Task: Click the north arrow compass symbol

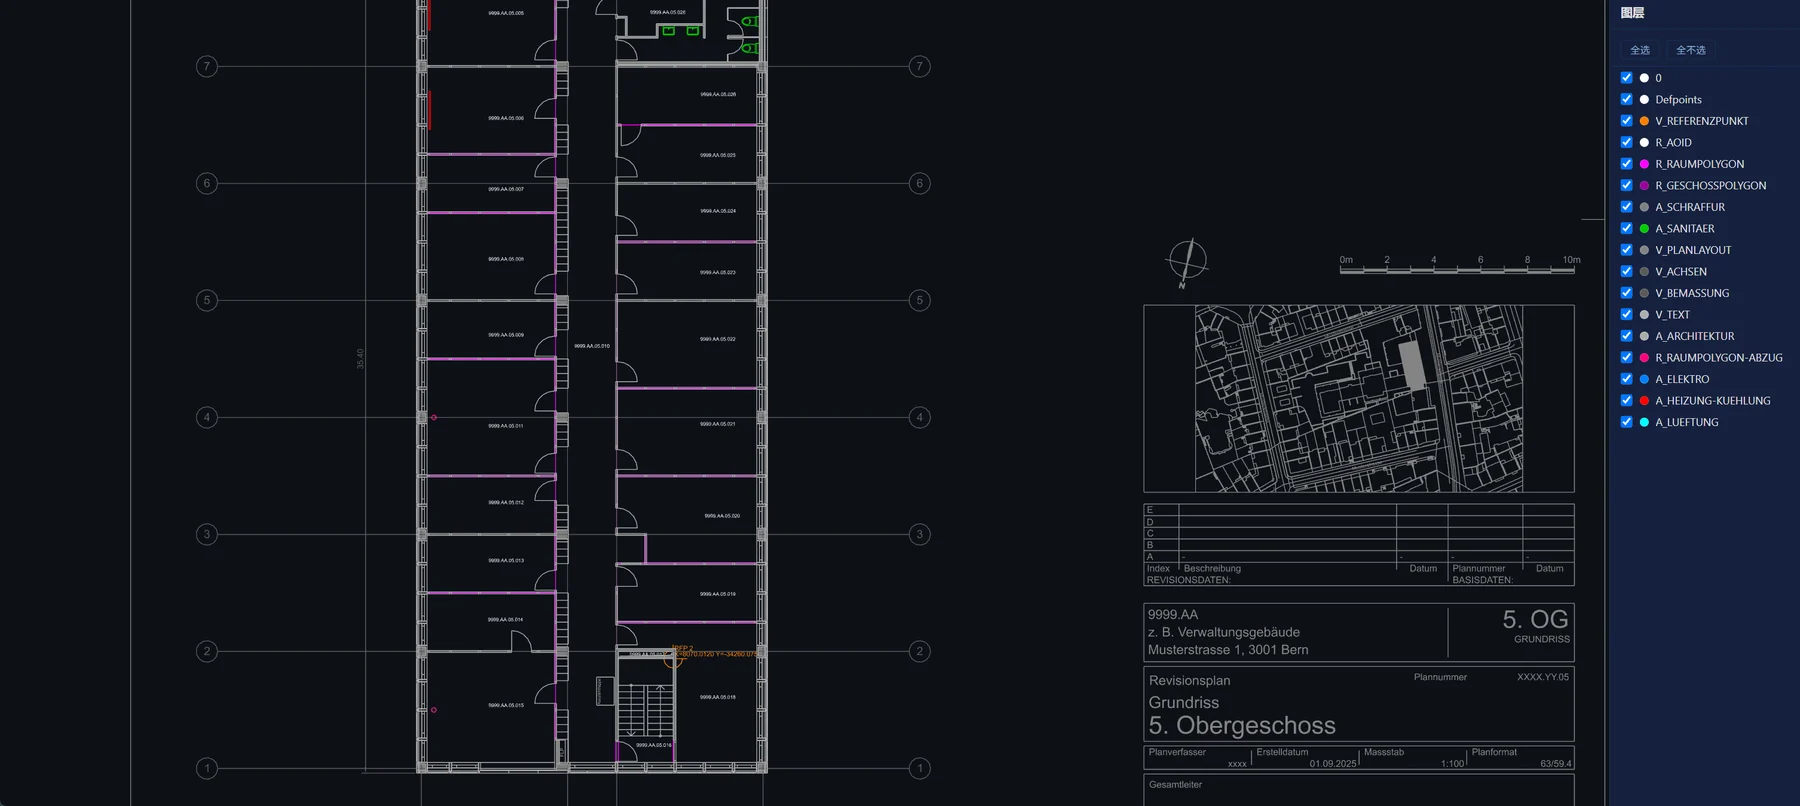Action: [x=1187, y=262]
